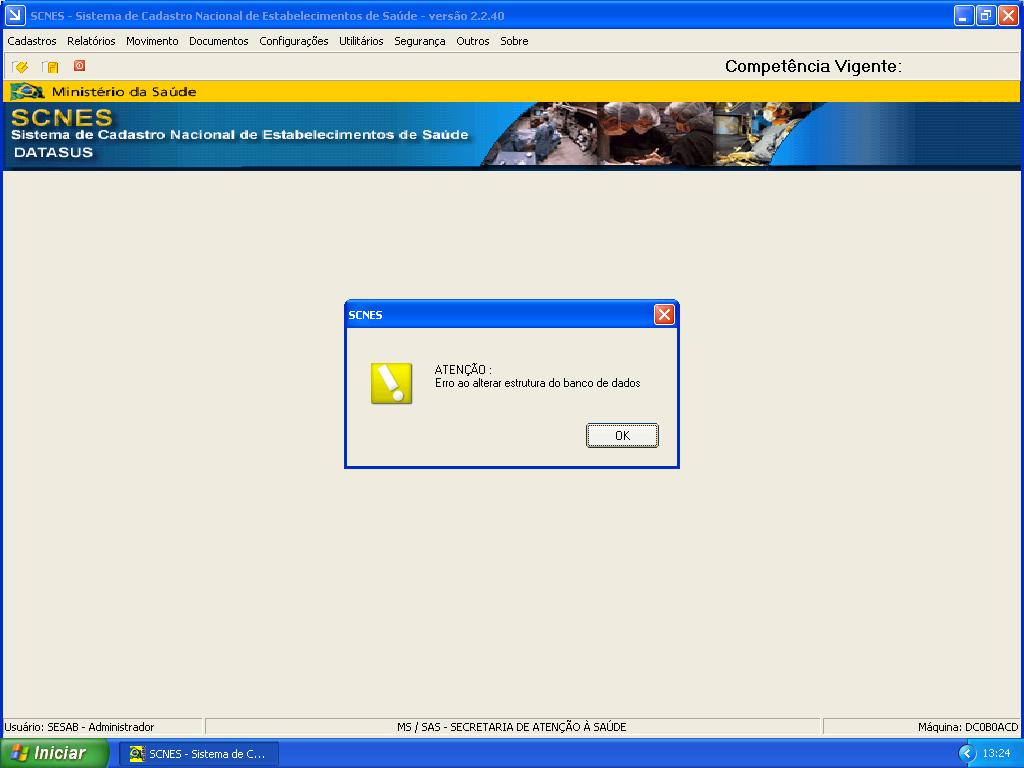The height and width of the screenshot is (768, 1024).
Task: Click the Brazil flag Ministério da Saúde logo
Action: coord(27,91)
